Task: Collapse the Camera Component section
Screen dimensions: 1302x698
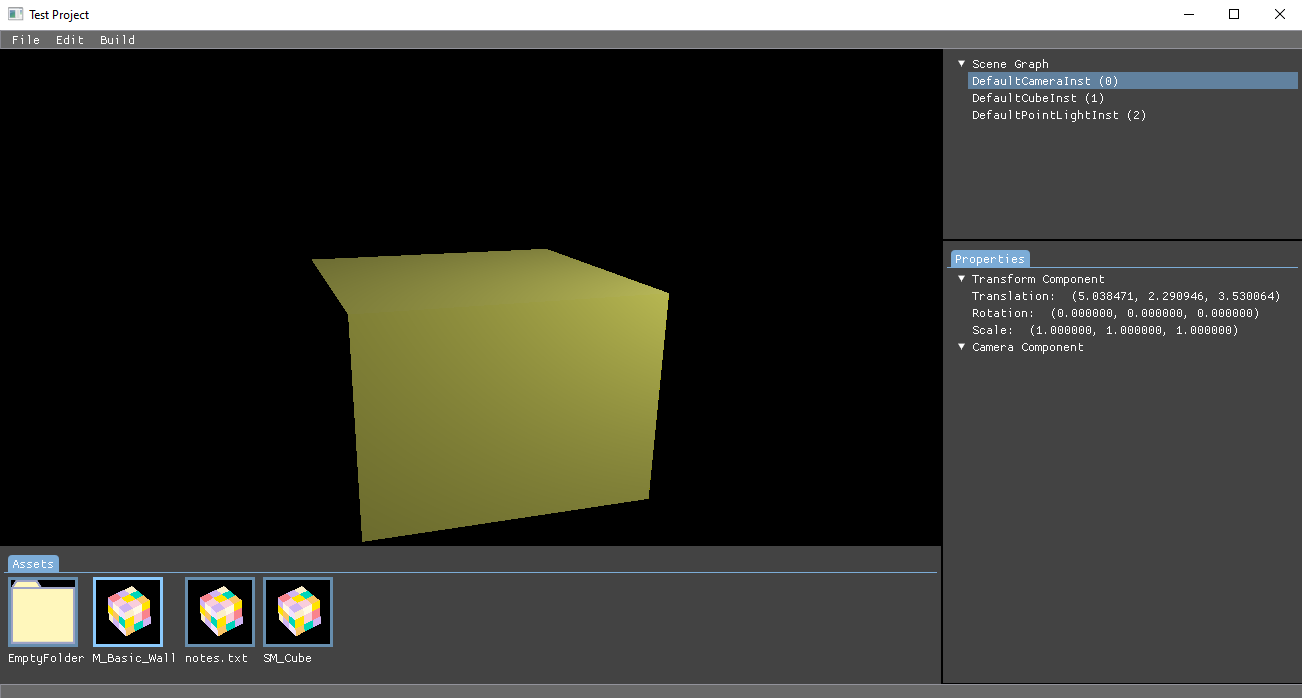Action: pyautogui.click(x=962, y=347)
